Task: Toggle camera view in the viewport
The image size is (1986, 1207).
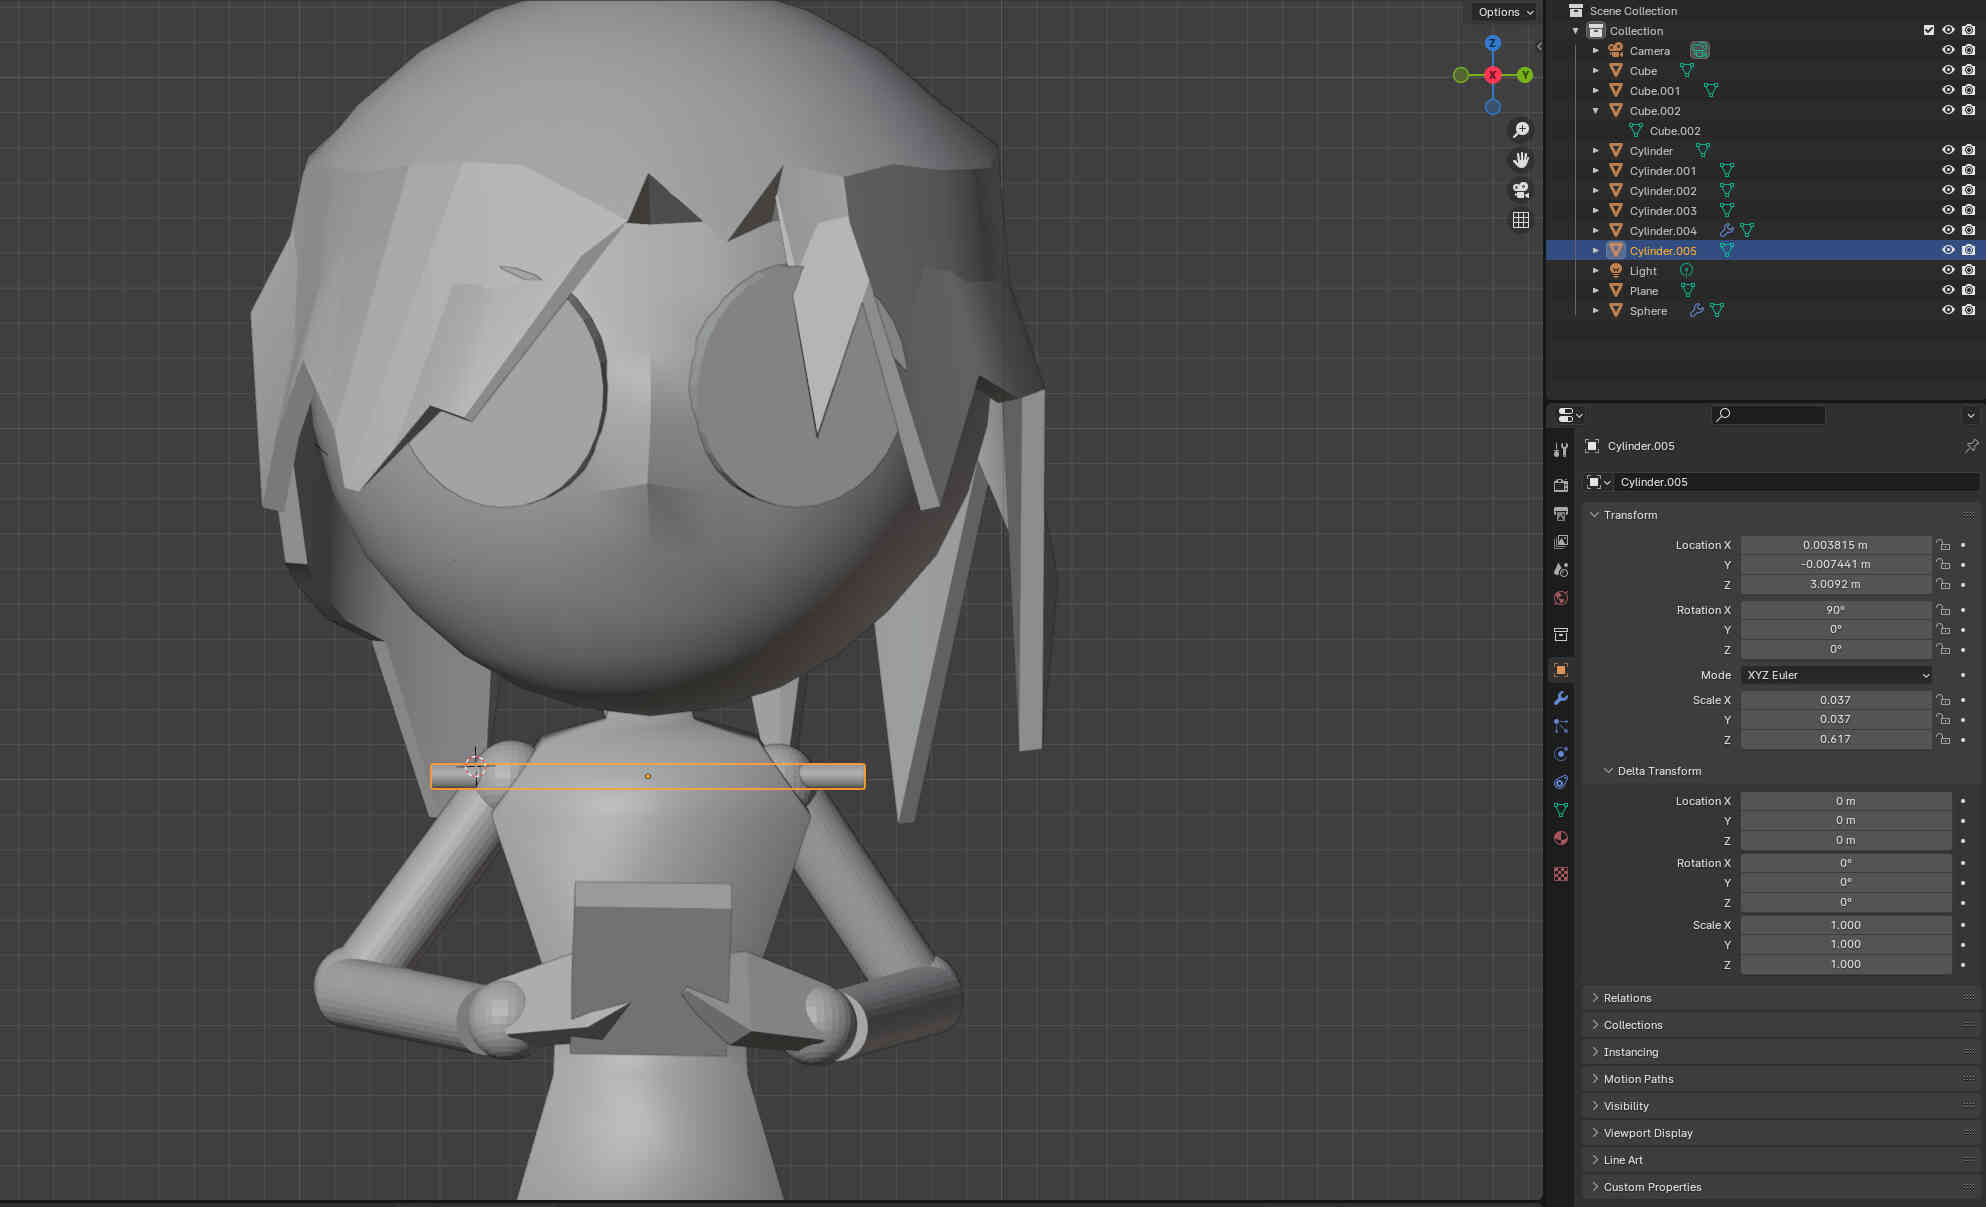Action: pos(1521,190)
